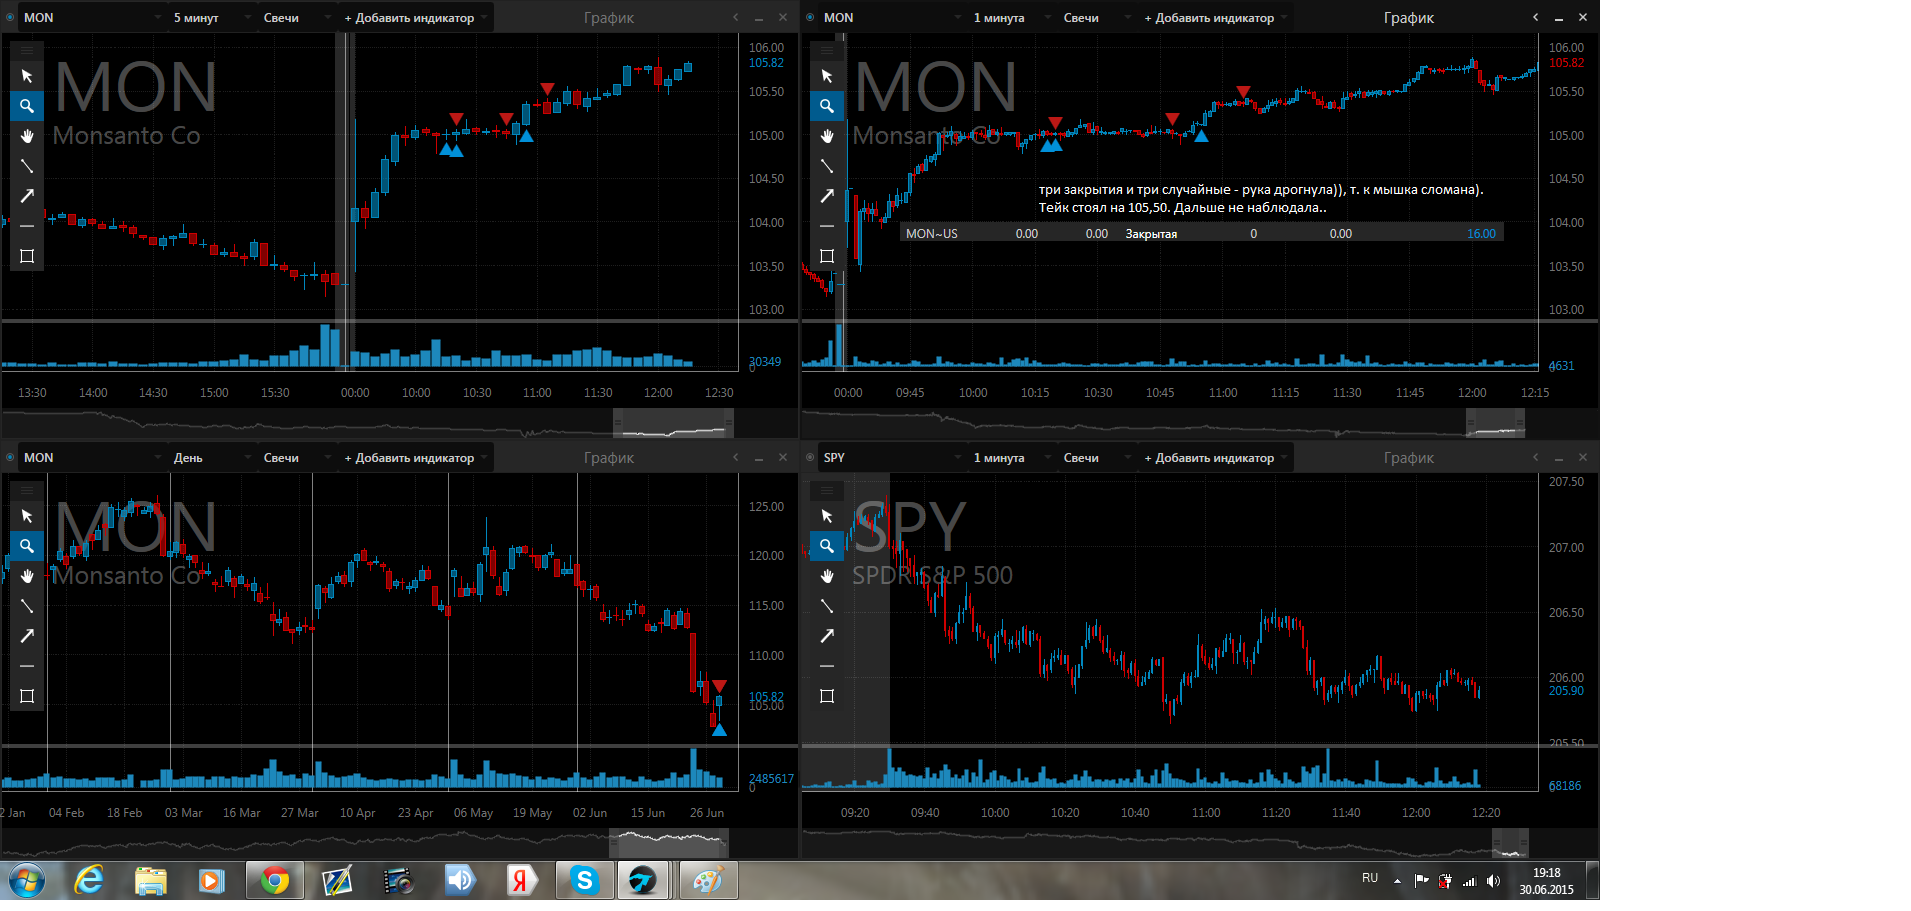Select rectangle tool in SPY chart

coord(827,696)
